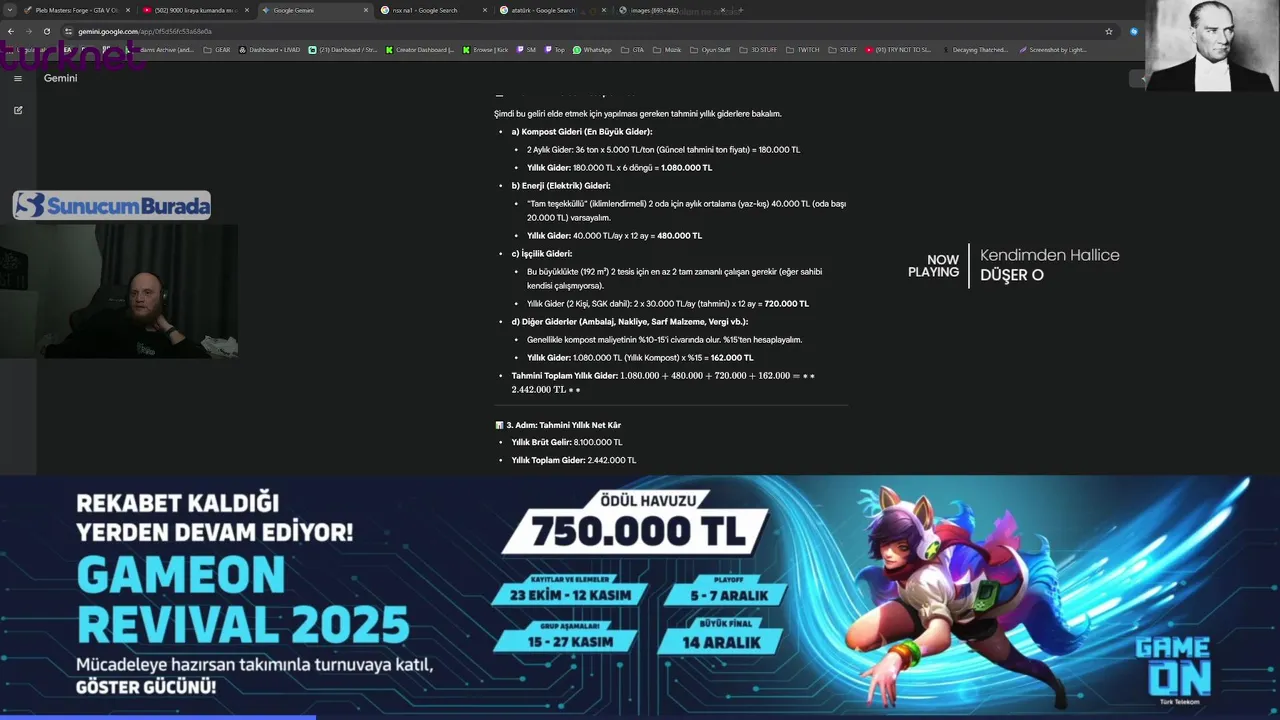Viewport: 1280px width, 720px height.
Task: Switch to the YouTube 9000 liraya kumanda tab
Action: coord(195,10)
